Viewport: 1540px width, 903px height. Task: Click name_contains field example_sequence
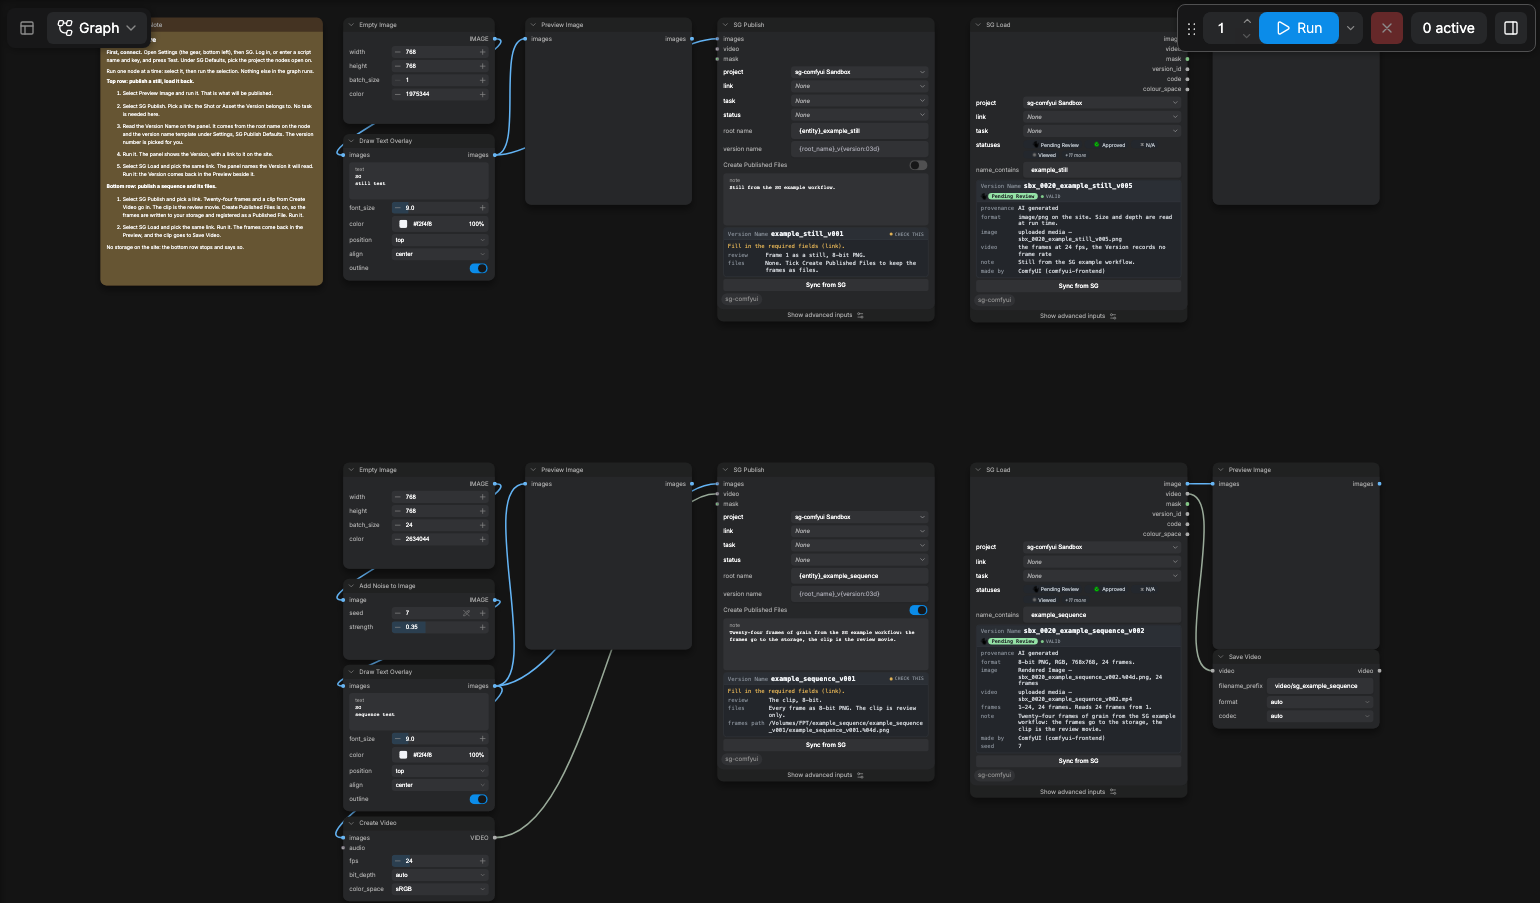point(1102,615)
